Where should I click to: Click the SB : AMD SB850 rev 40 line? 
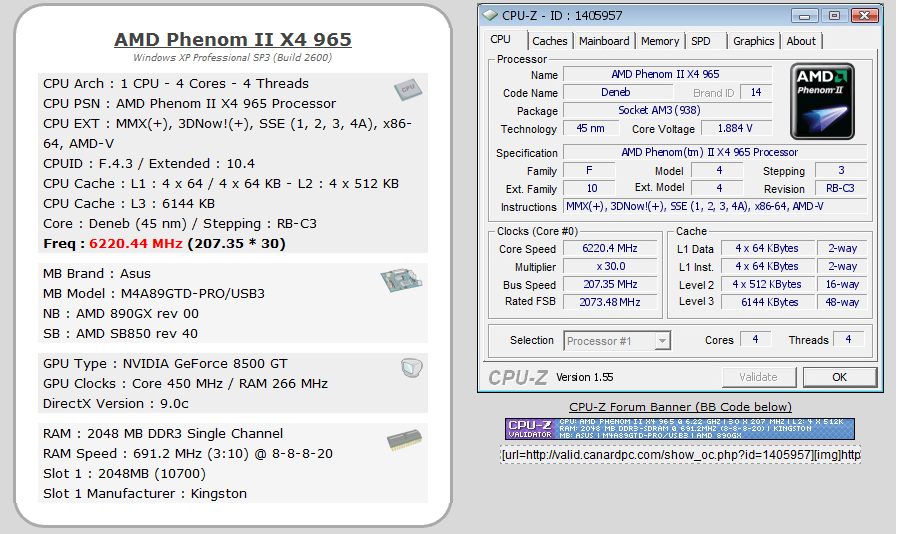[x=120, y=334]
